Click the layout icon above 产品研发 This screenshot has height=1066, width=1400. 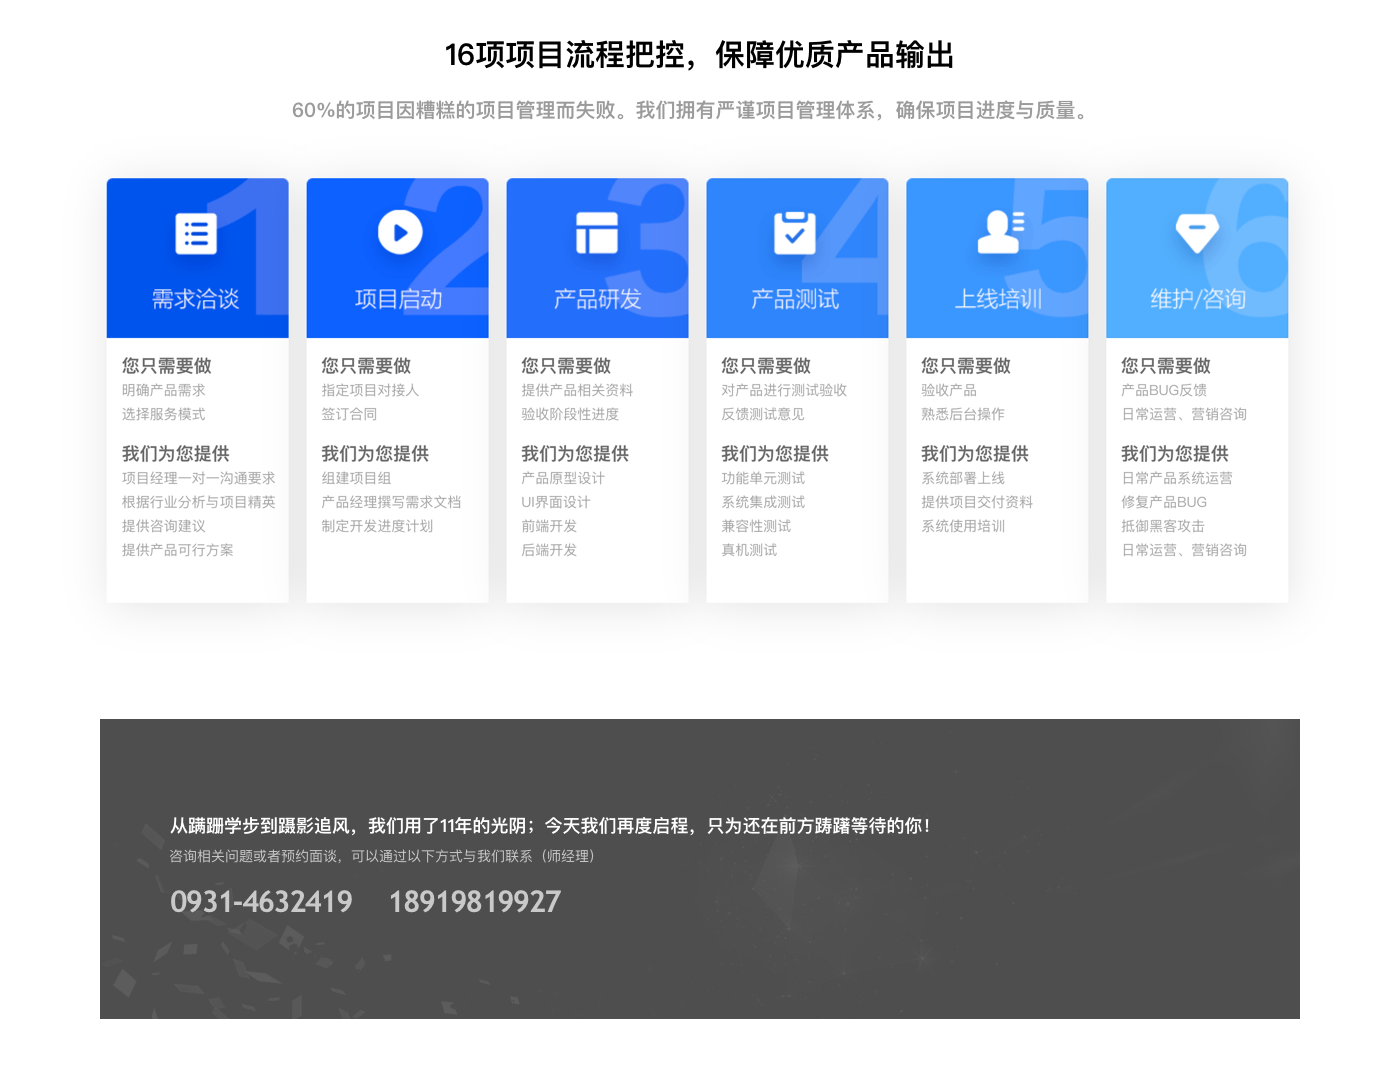[x=597, y=233]
